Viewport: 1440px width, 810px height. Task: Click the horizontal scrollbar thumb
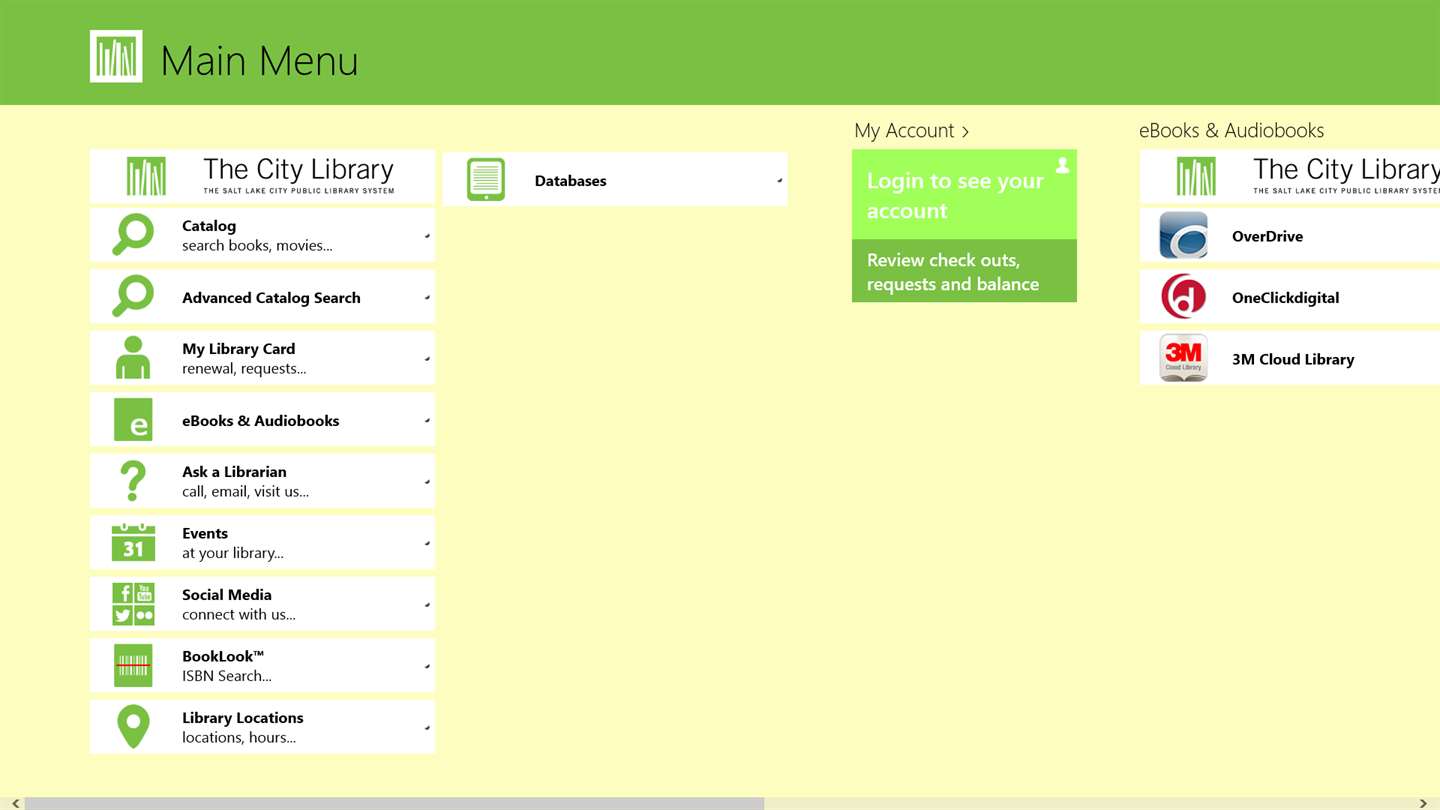point(394,803)
